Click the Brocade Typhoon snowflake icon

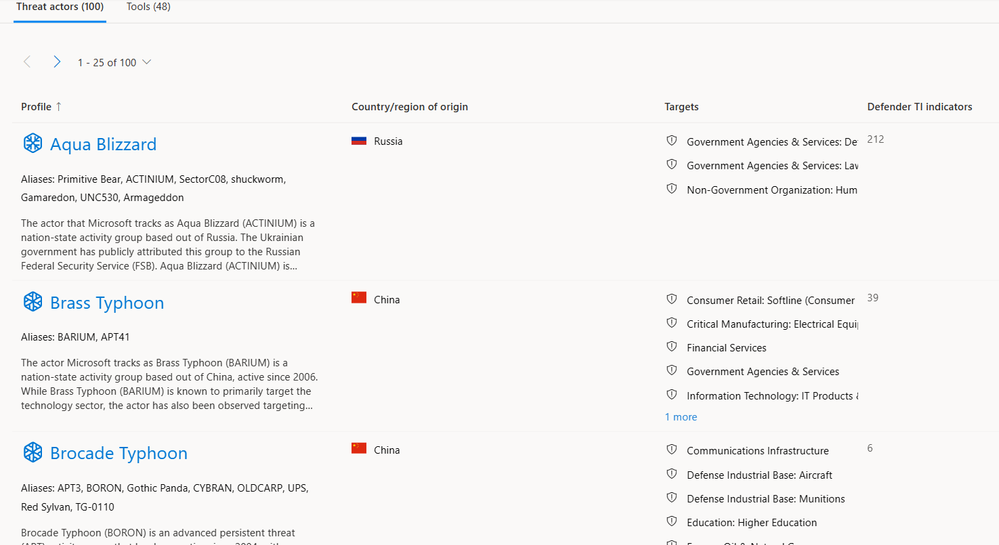coord(32,452)
